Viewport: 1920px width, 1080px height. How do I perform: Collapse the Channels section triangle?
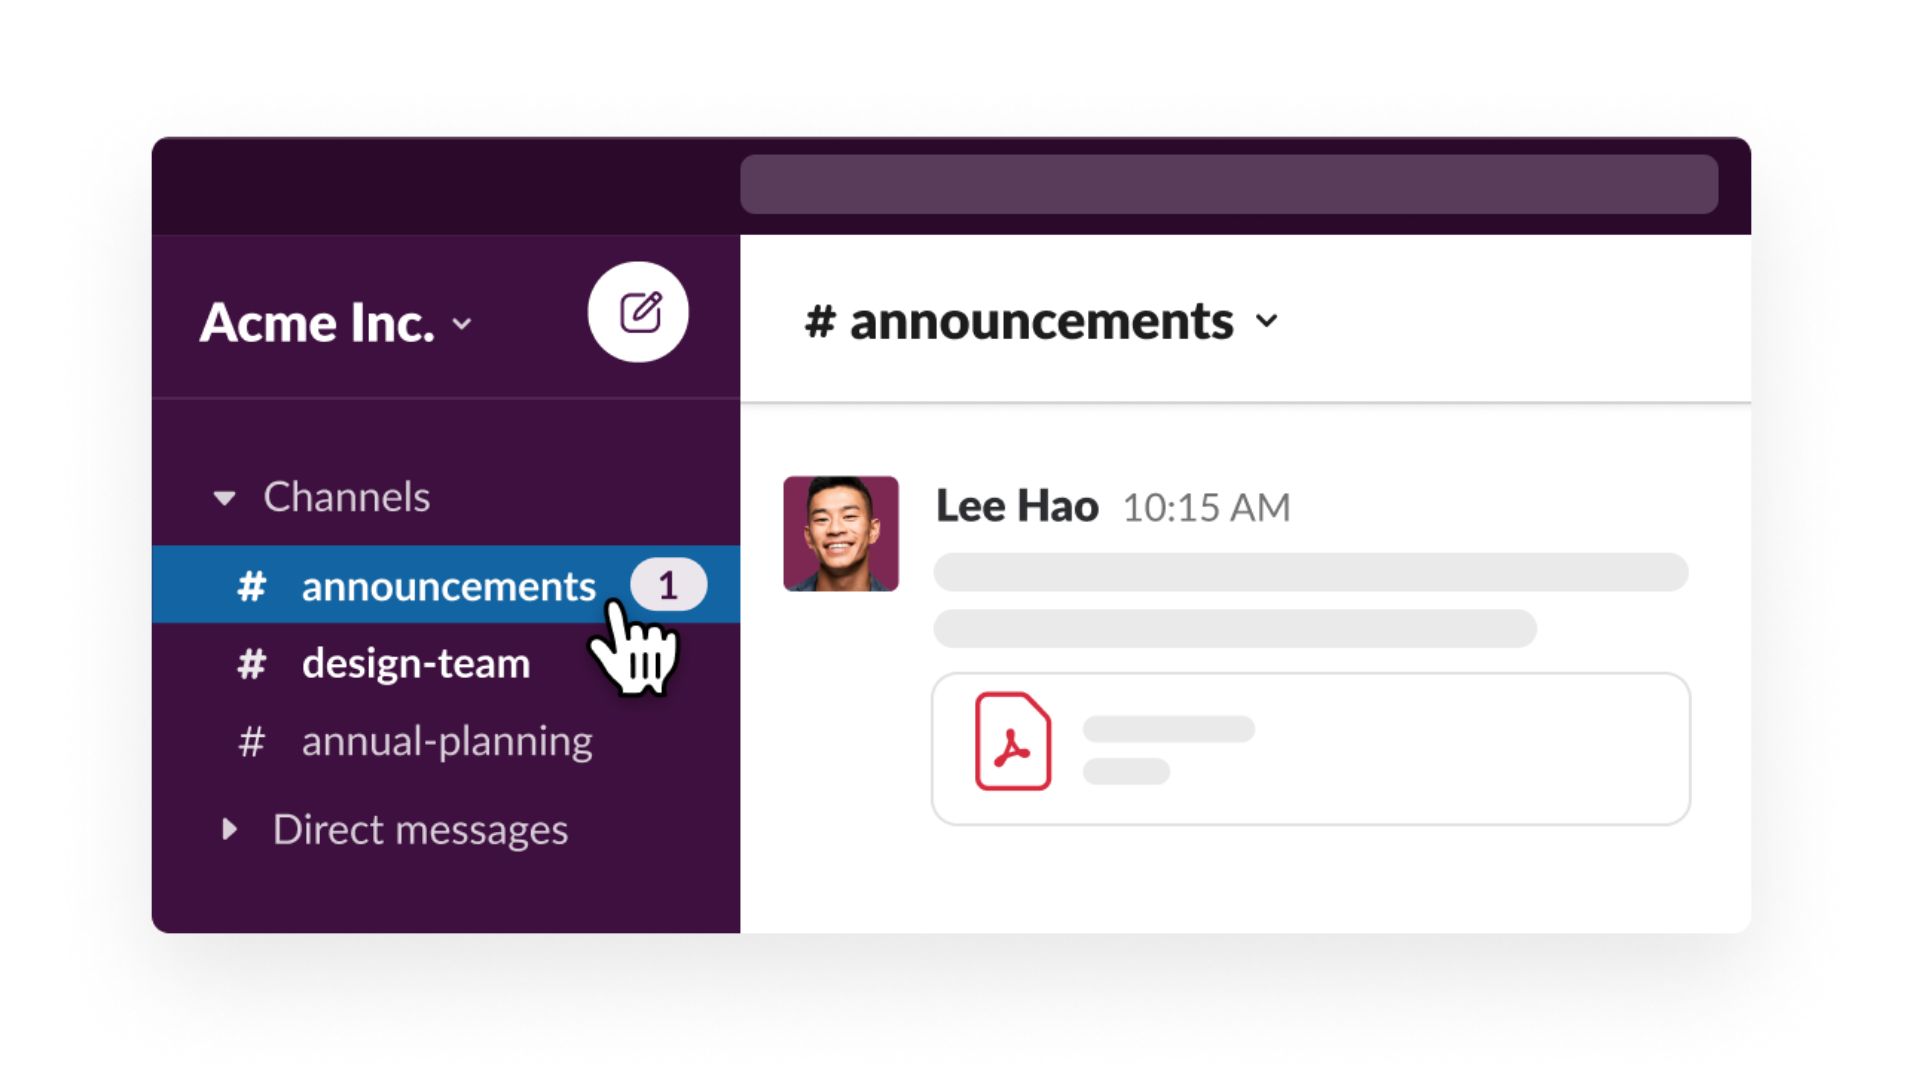(225, 497)
